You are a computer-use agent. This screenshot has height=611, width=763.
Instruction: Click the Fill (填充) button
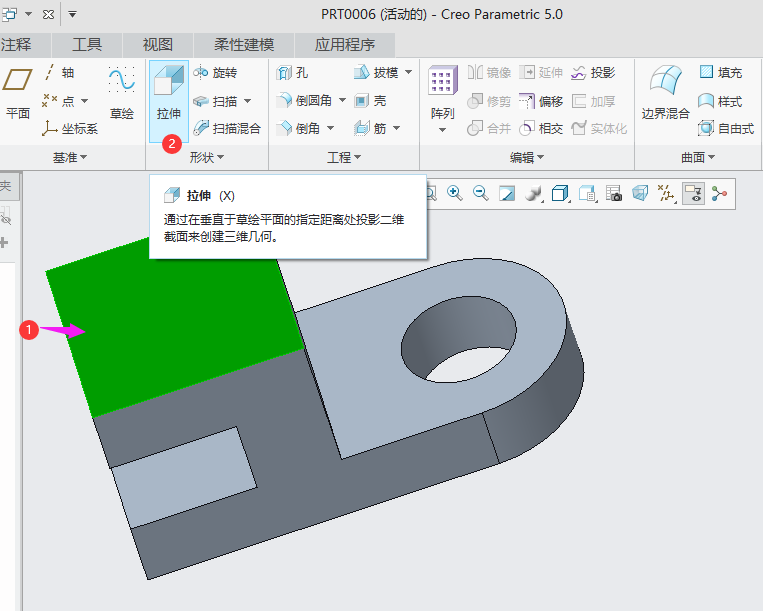pos(720,73)
